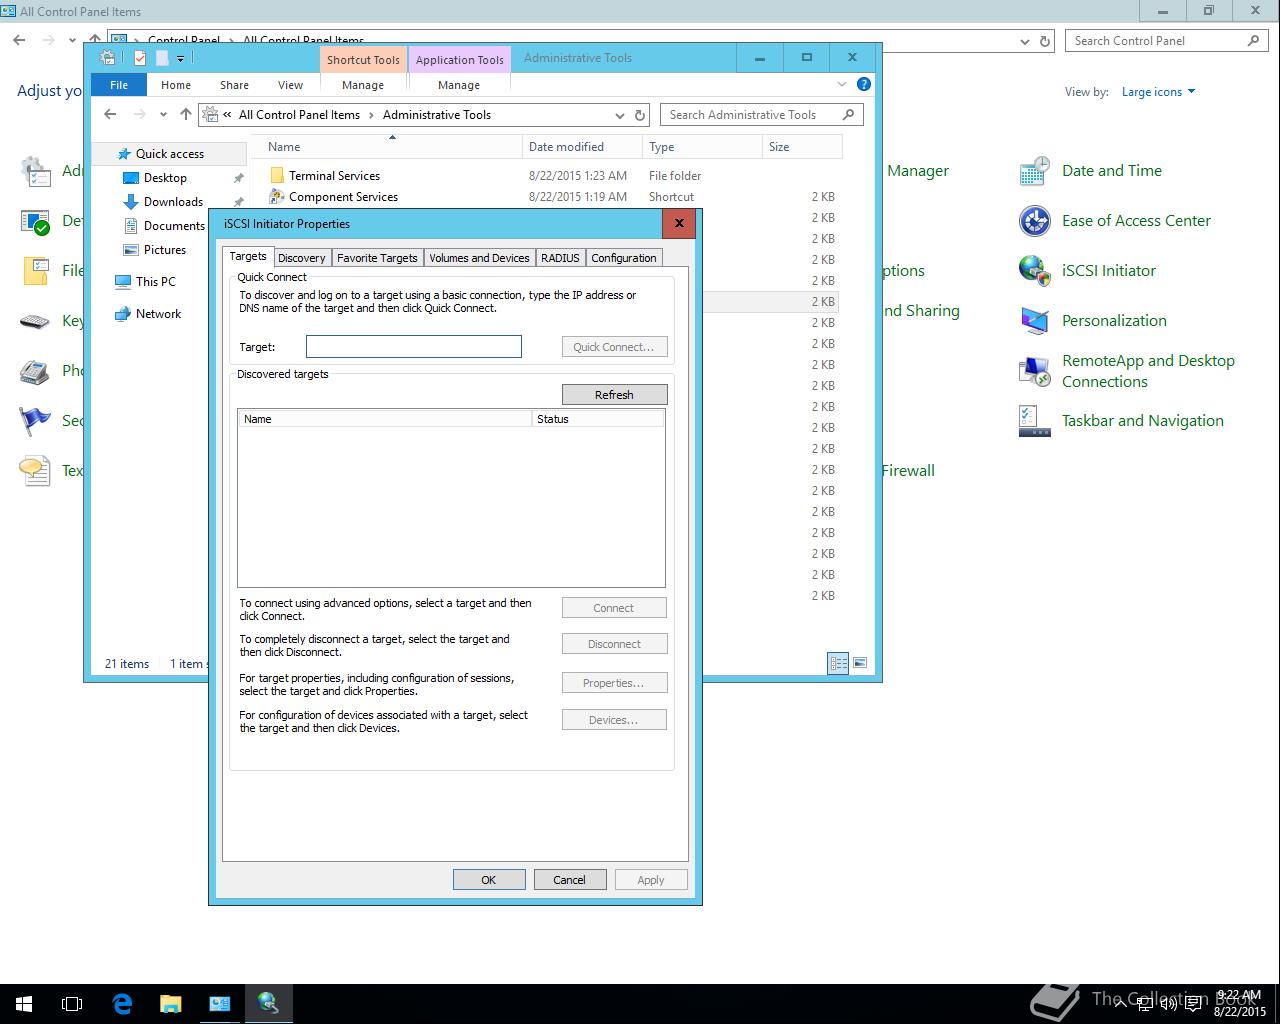
Task: Refresh the Administrative Tools folder
Action: [x=641, y=115]
